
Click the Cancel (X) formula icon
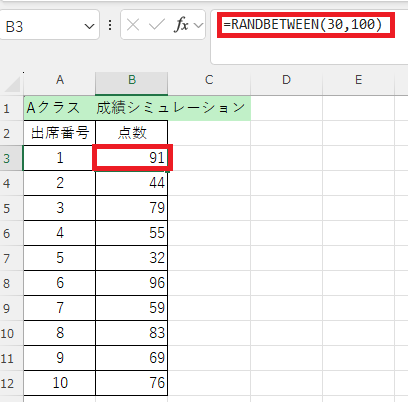(x=133, y=25)
